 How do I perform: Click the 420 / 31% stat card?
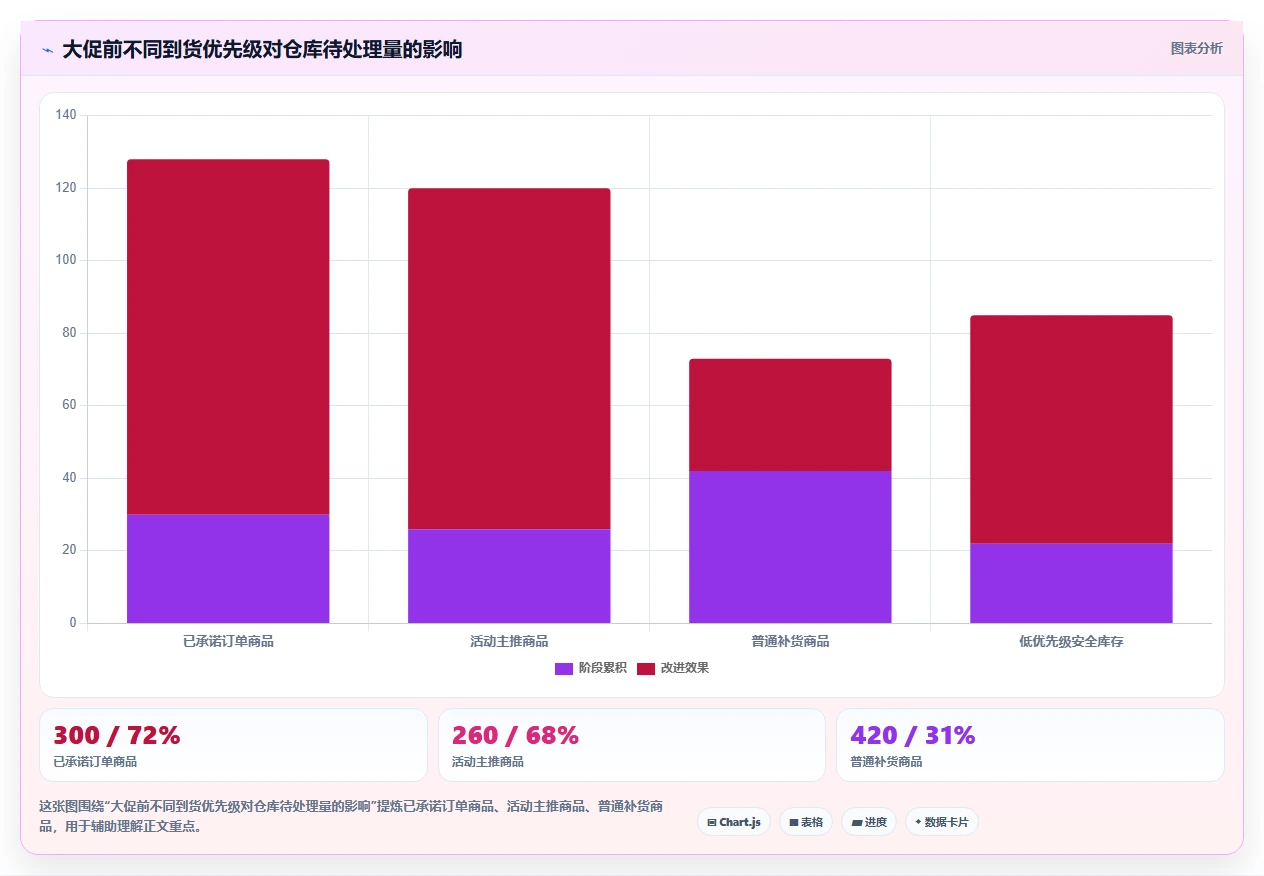tap(1030, 745)
